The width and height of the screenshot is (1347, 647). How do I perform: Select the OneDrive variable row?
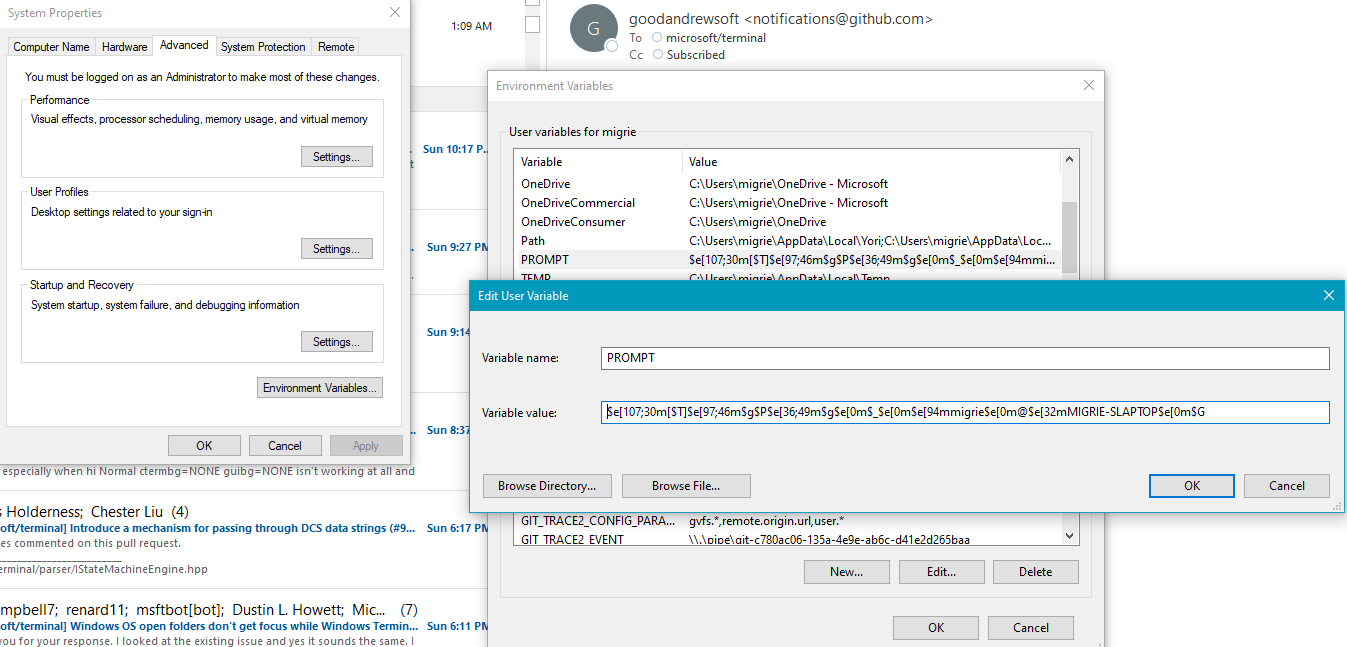click(x=788, y=184)
